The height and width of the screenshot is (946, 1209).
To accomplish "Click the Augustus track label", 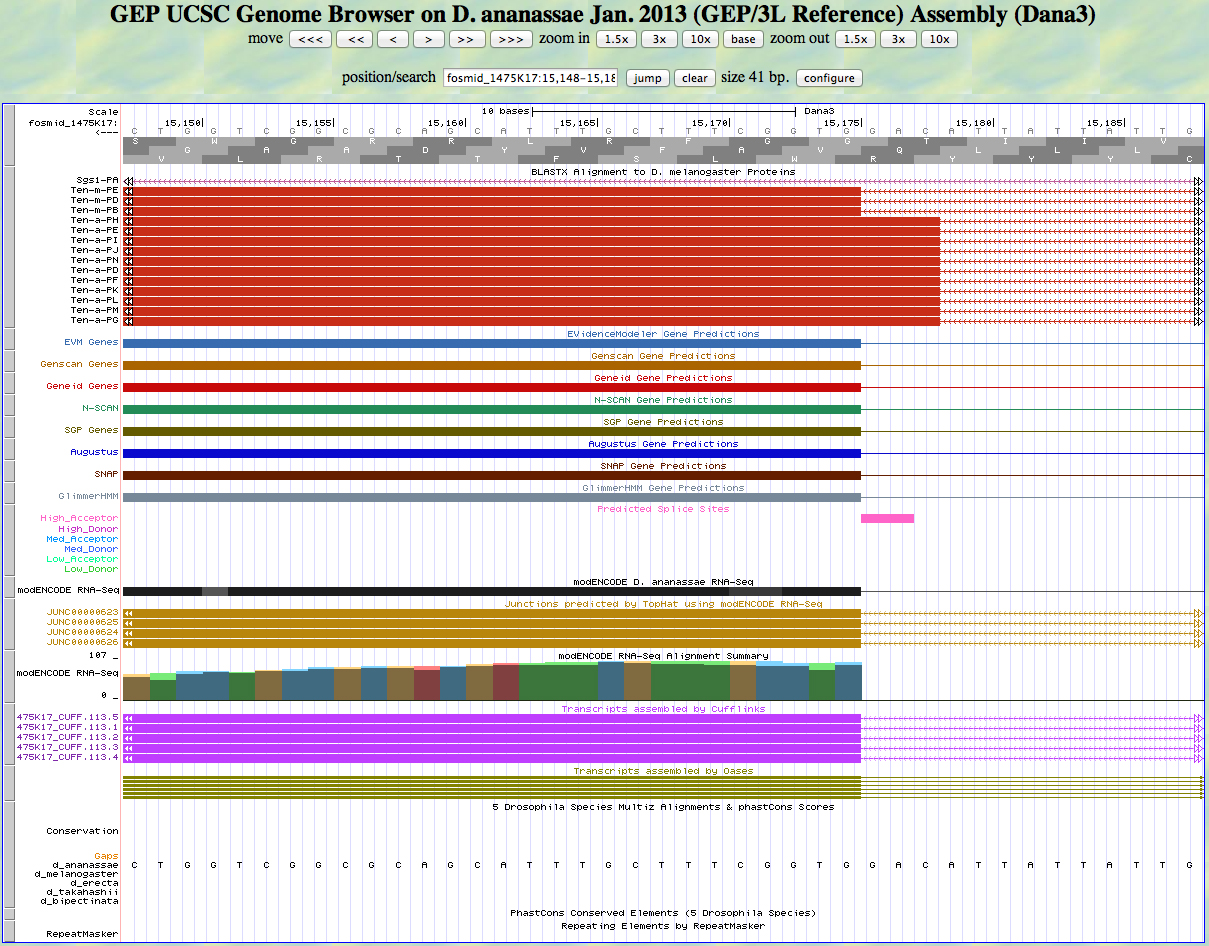I will [x=94, y=453].
